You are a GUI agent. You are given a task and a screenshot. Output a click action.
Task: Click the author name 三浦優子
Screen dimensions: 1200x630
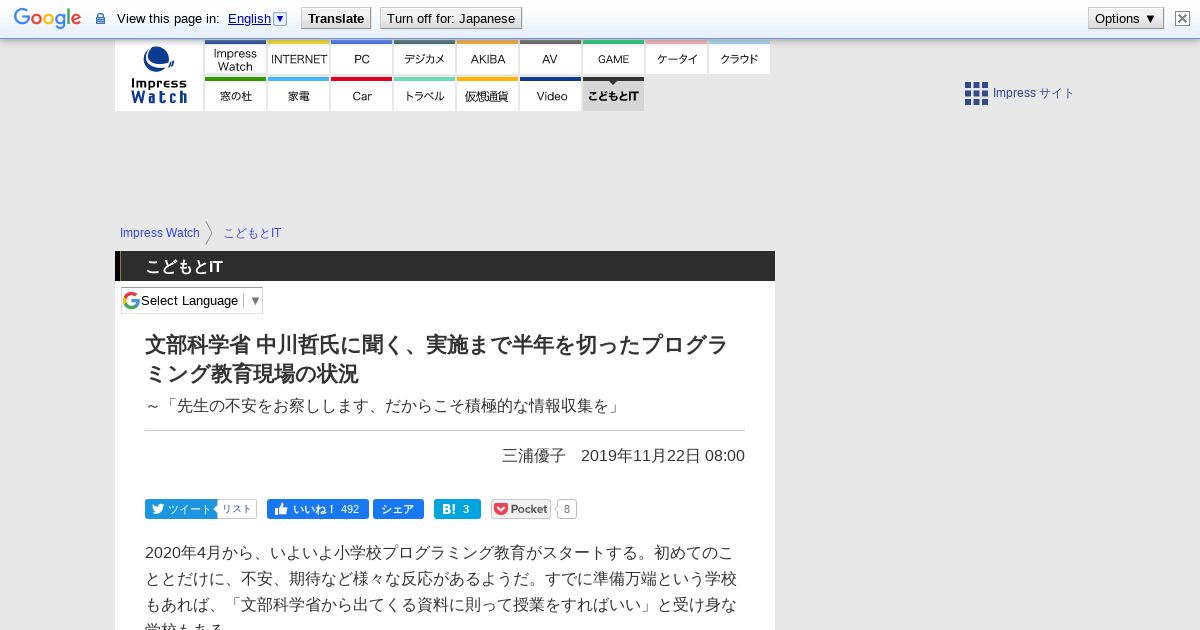point(534,456)
